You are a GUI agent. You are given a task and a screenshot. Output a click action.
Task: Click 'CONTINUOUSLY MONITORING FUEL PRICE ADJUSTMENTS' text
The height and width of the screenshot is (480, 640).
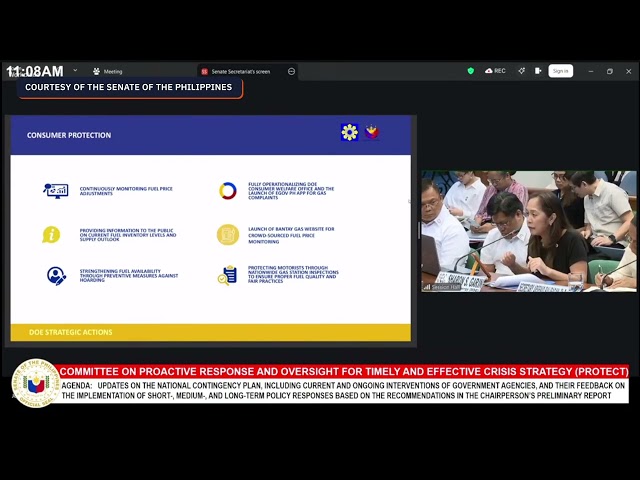click(126, 191)
